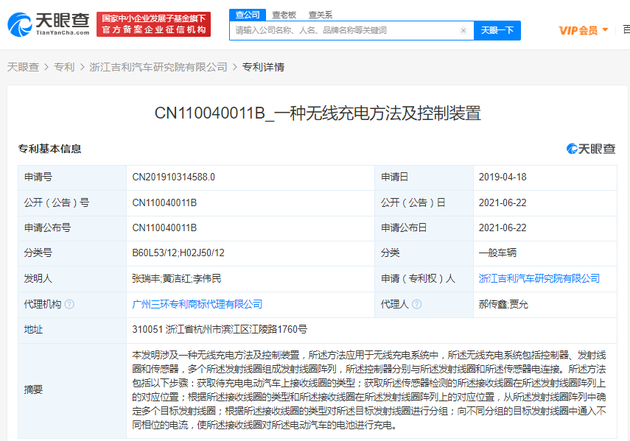630x441 pixels.
Task: Select the 查公司 search tab
Action: [x=248, y=15]
